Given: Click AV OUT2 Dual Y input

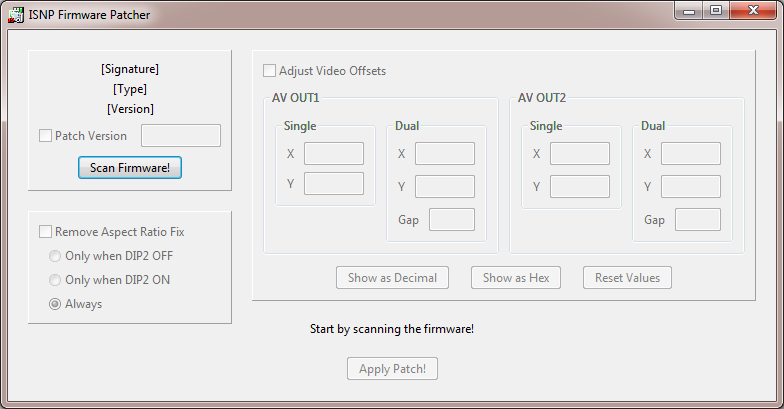Looking at the screenshot, I should point(690,186).
